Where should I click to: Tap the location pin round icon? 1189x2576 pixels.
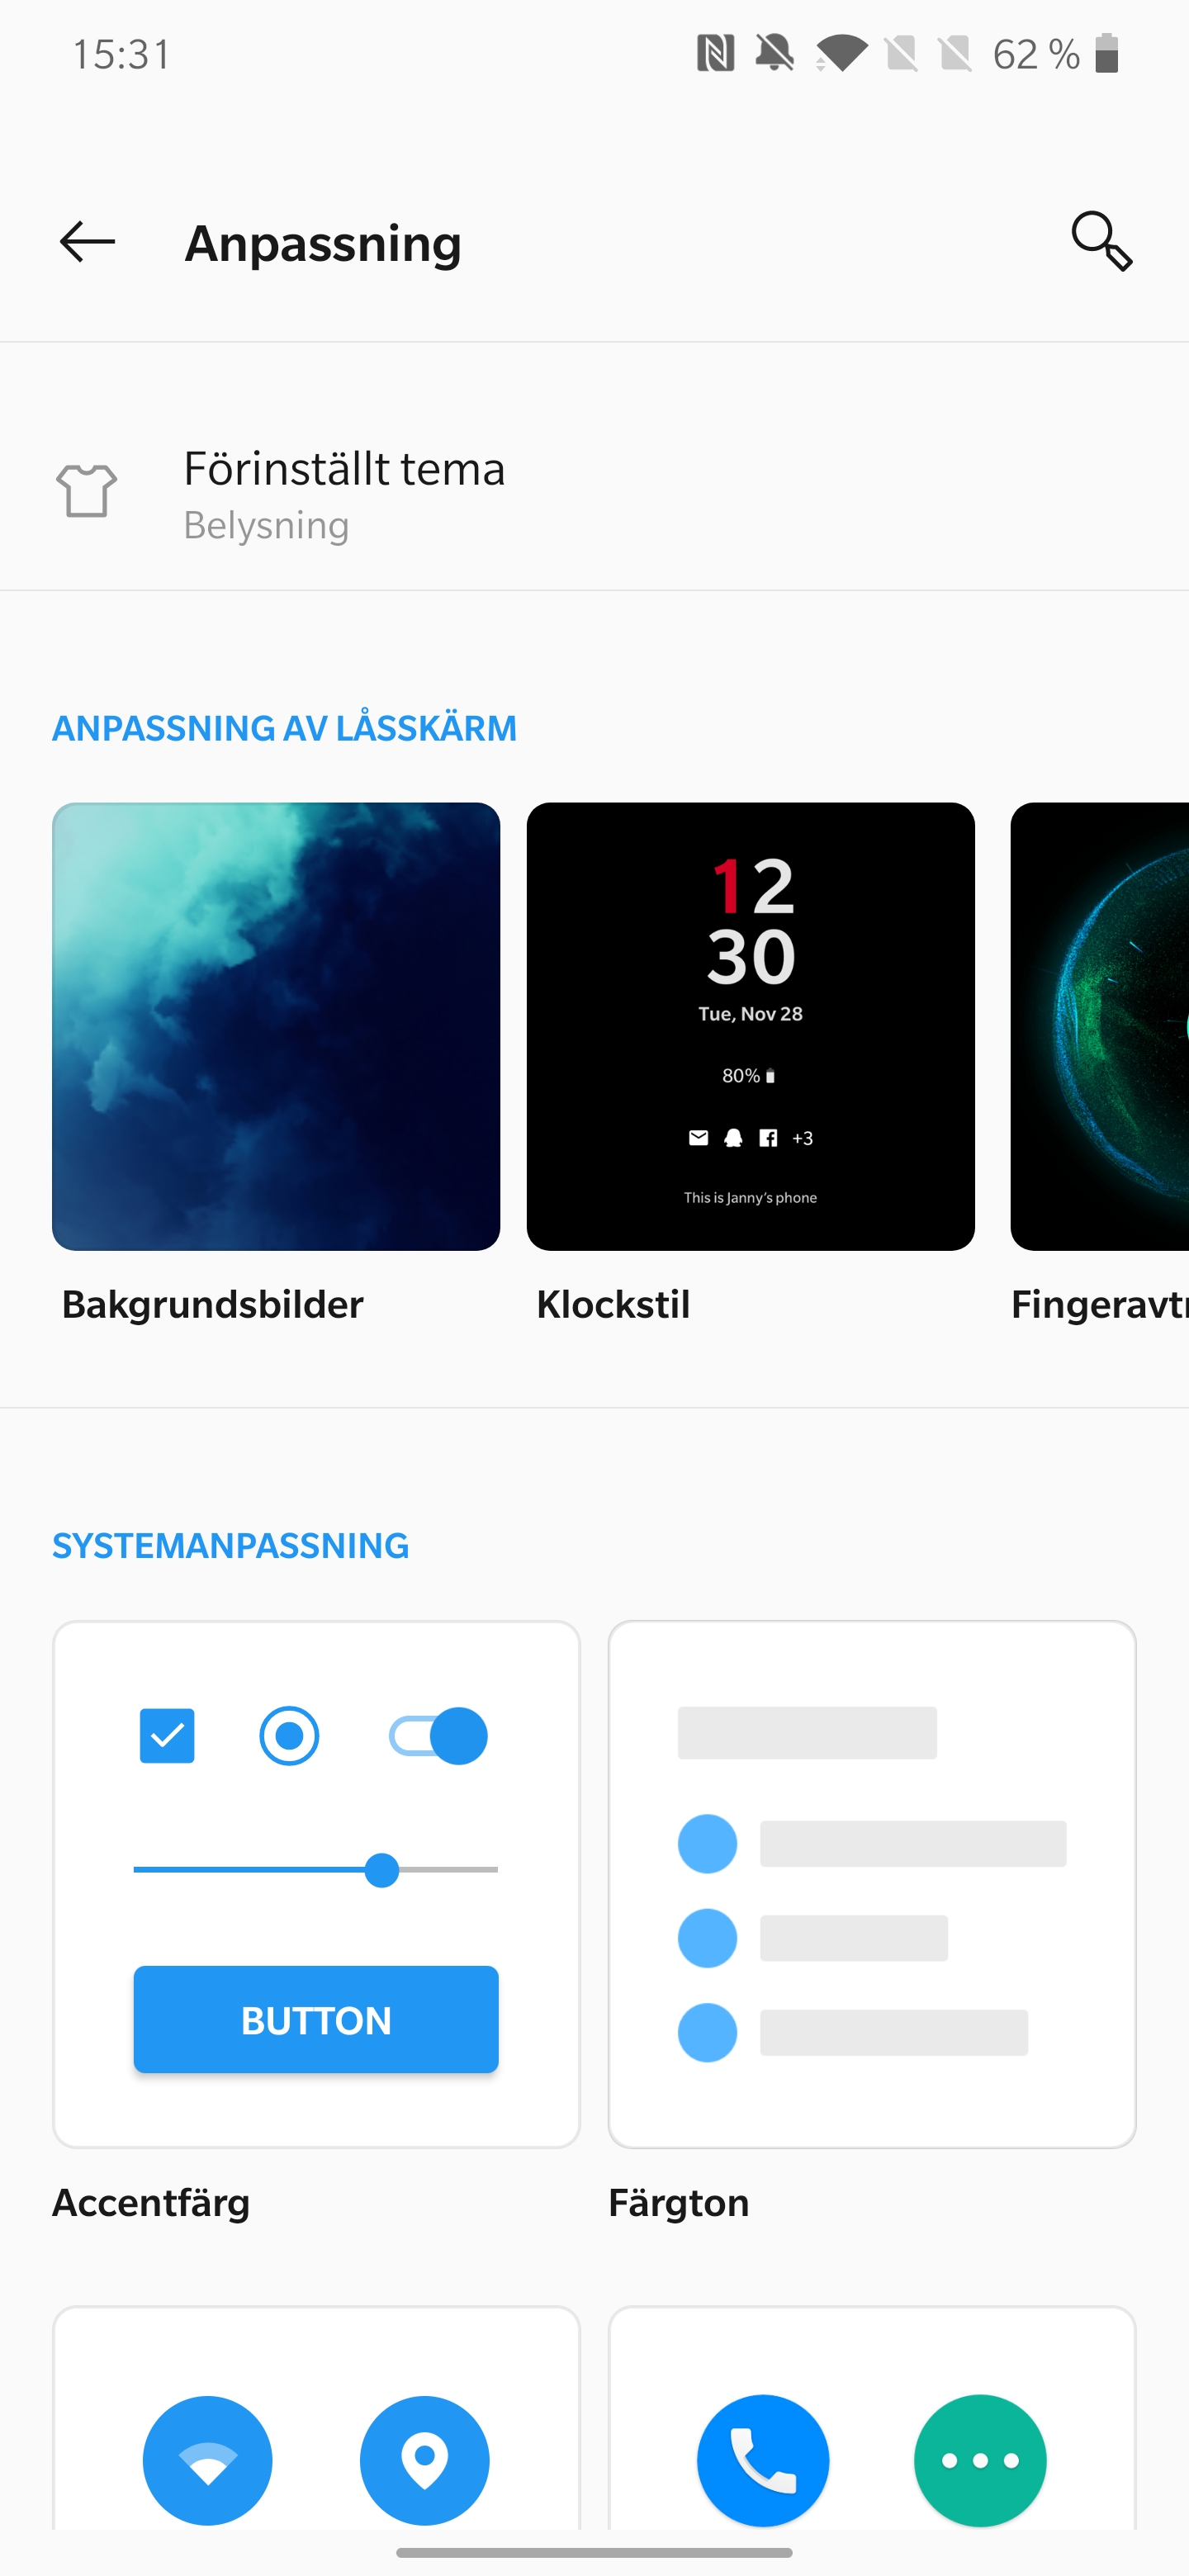[x=425, y=2460]
